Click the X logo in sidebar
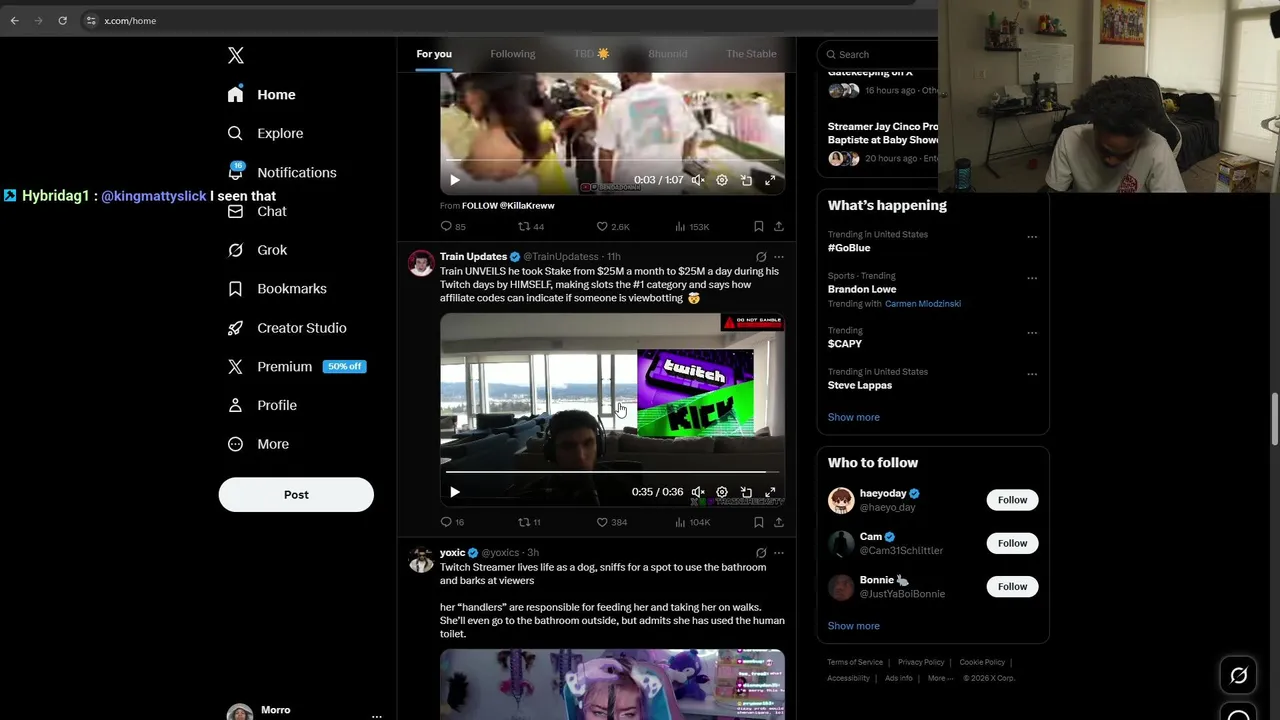Viewport: 1280px width, 720px height. [236, 55]
